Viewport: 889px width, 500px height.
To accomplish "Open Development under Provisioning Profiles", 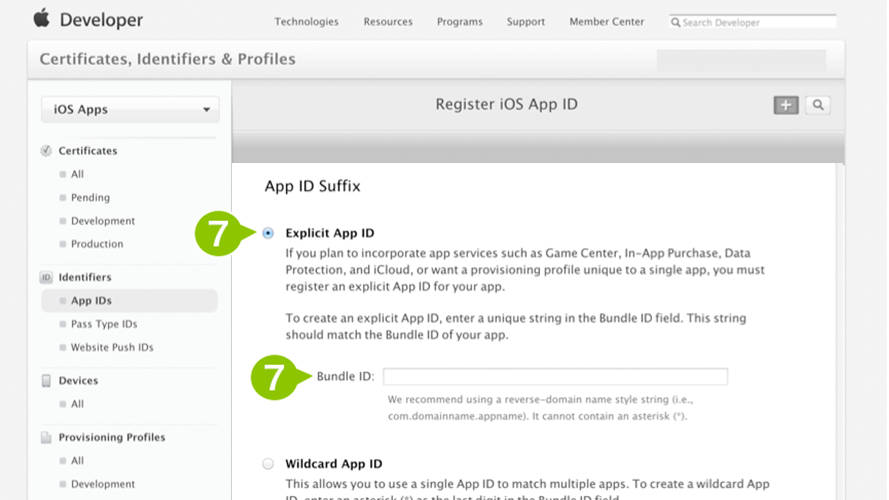I will [103, 484].
